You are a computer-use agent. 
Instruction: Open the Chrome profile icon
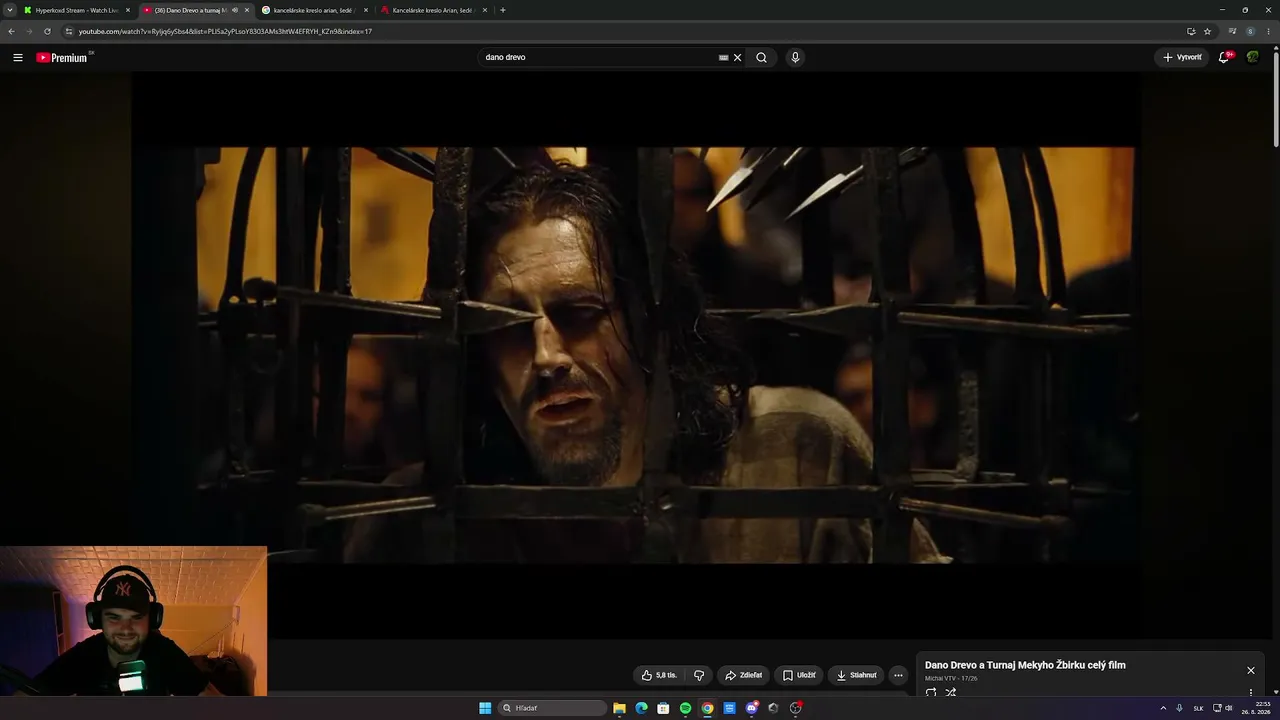click(x=1250, y=31)
